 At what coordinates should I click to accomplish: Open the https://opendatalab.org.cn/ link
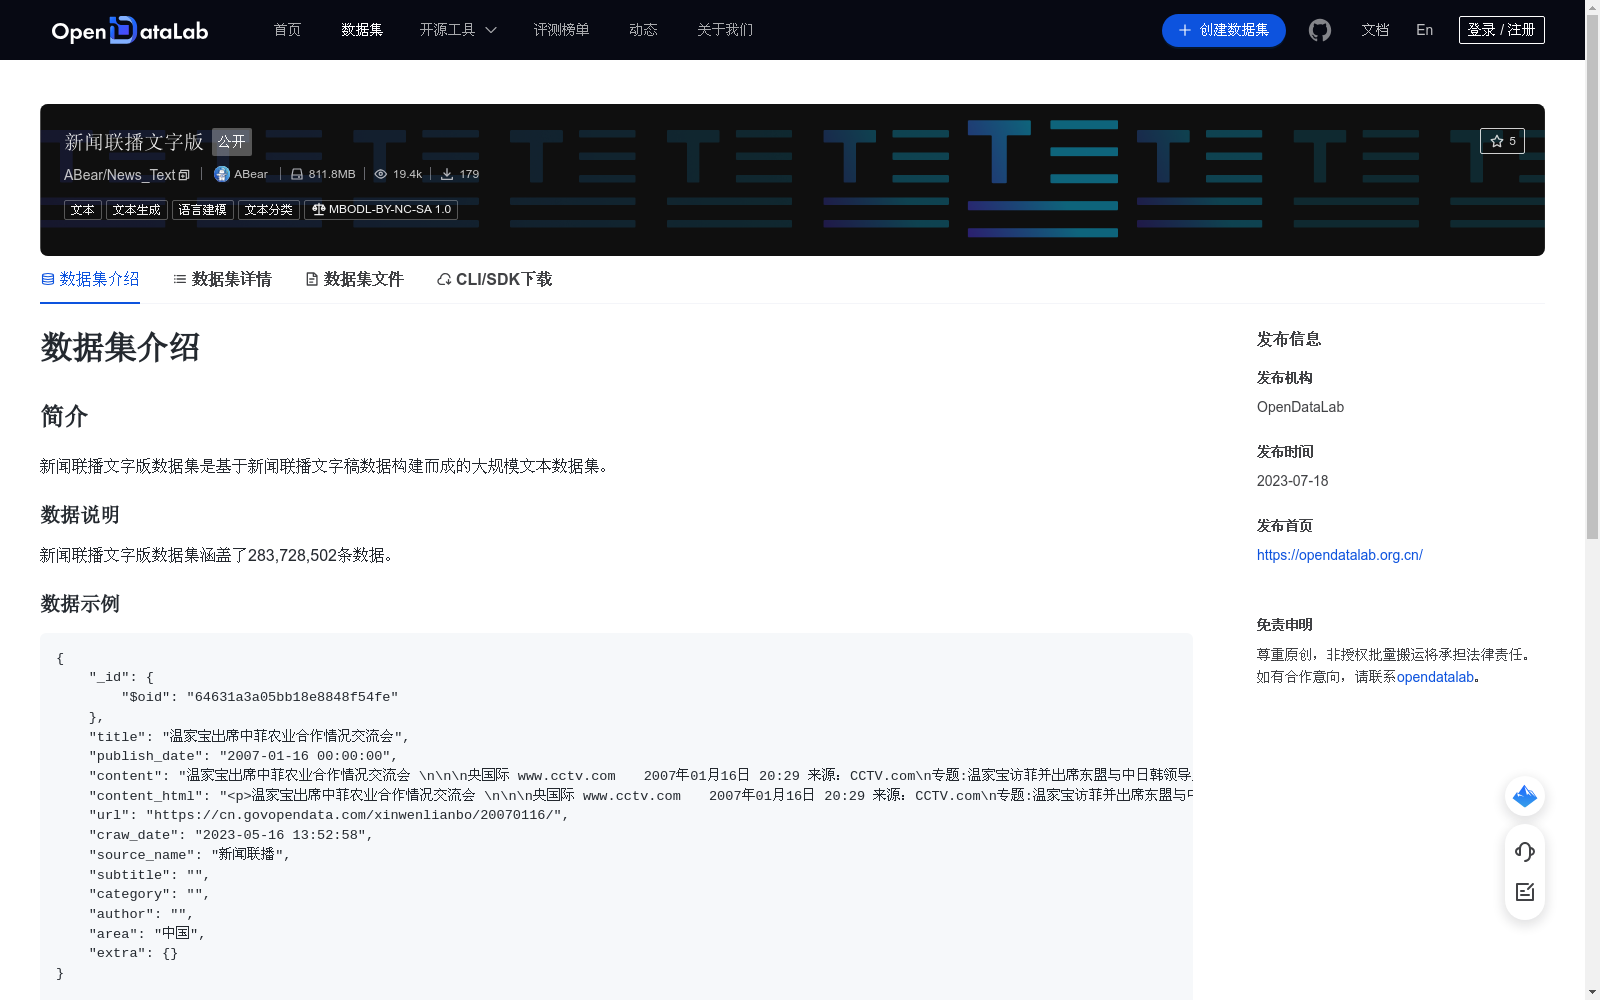[1340, 555]
